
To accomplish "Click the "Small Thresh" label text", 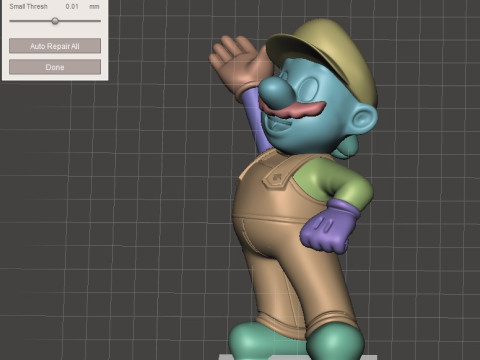I will [x=28, y=6].
